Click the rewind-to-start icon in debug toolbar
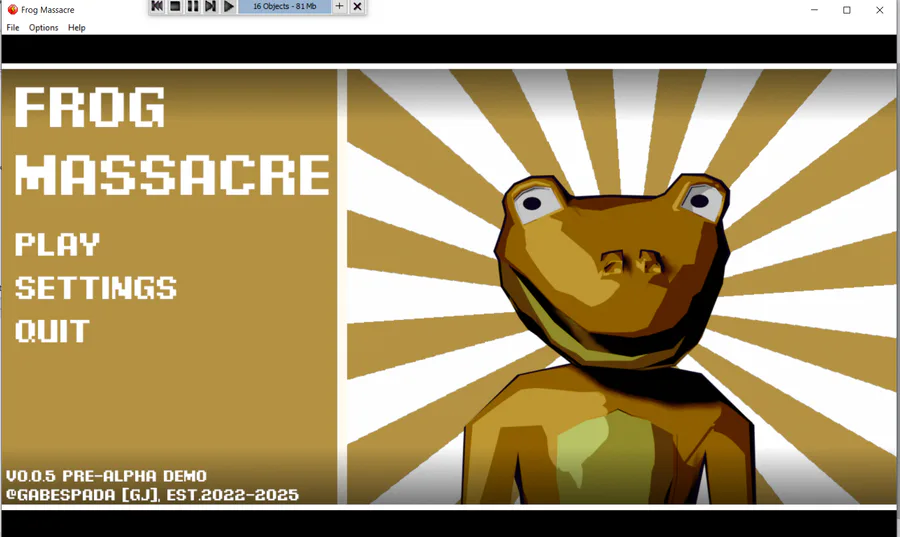900x537 pixels. pyautogui.click(x=157, y=6)
